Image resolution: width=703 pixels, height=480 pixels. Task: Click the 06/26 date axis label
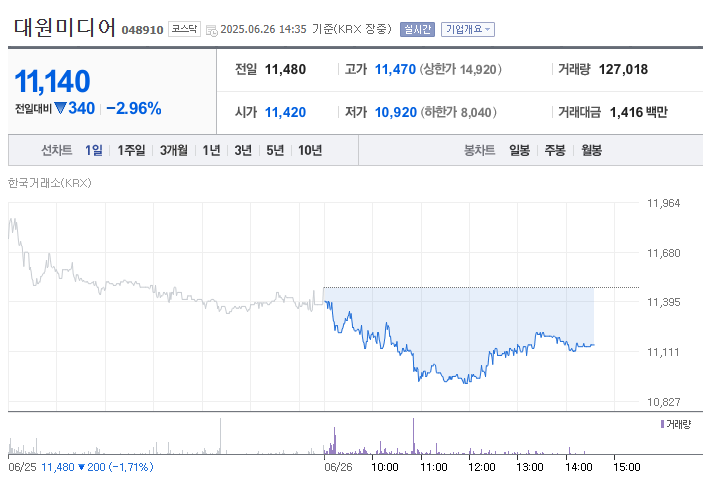(338, 467)
